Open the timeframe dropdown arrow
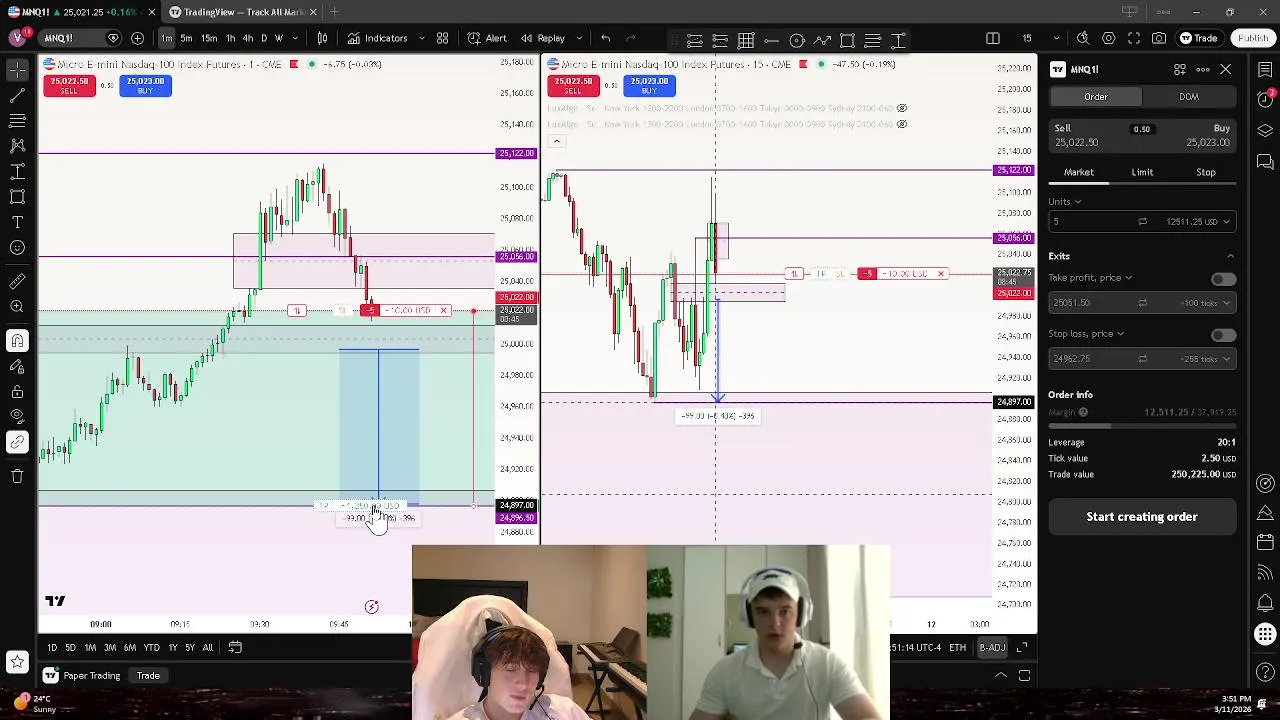Image resolution: width=1280 pixels, height=720 pixels. click(x=296, y=38)
